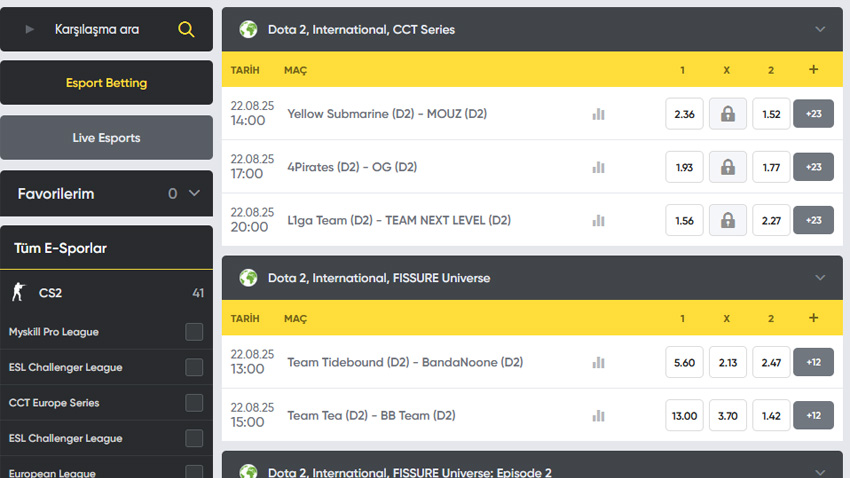850x478 pixels.
Task: Collapse the Dota 2 CCT Series panel
Action: 820,29
